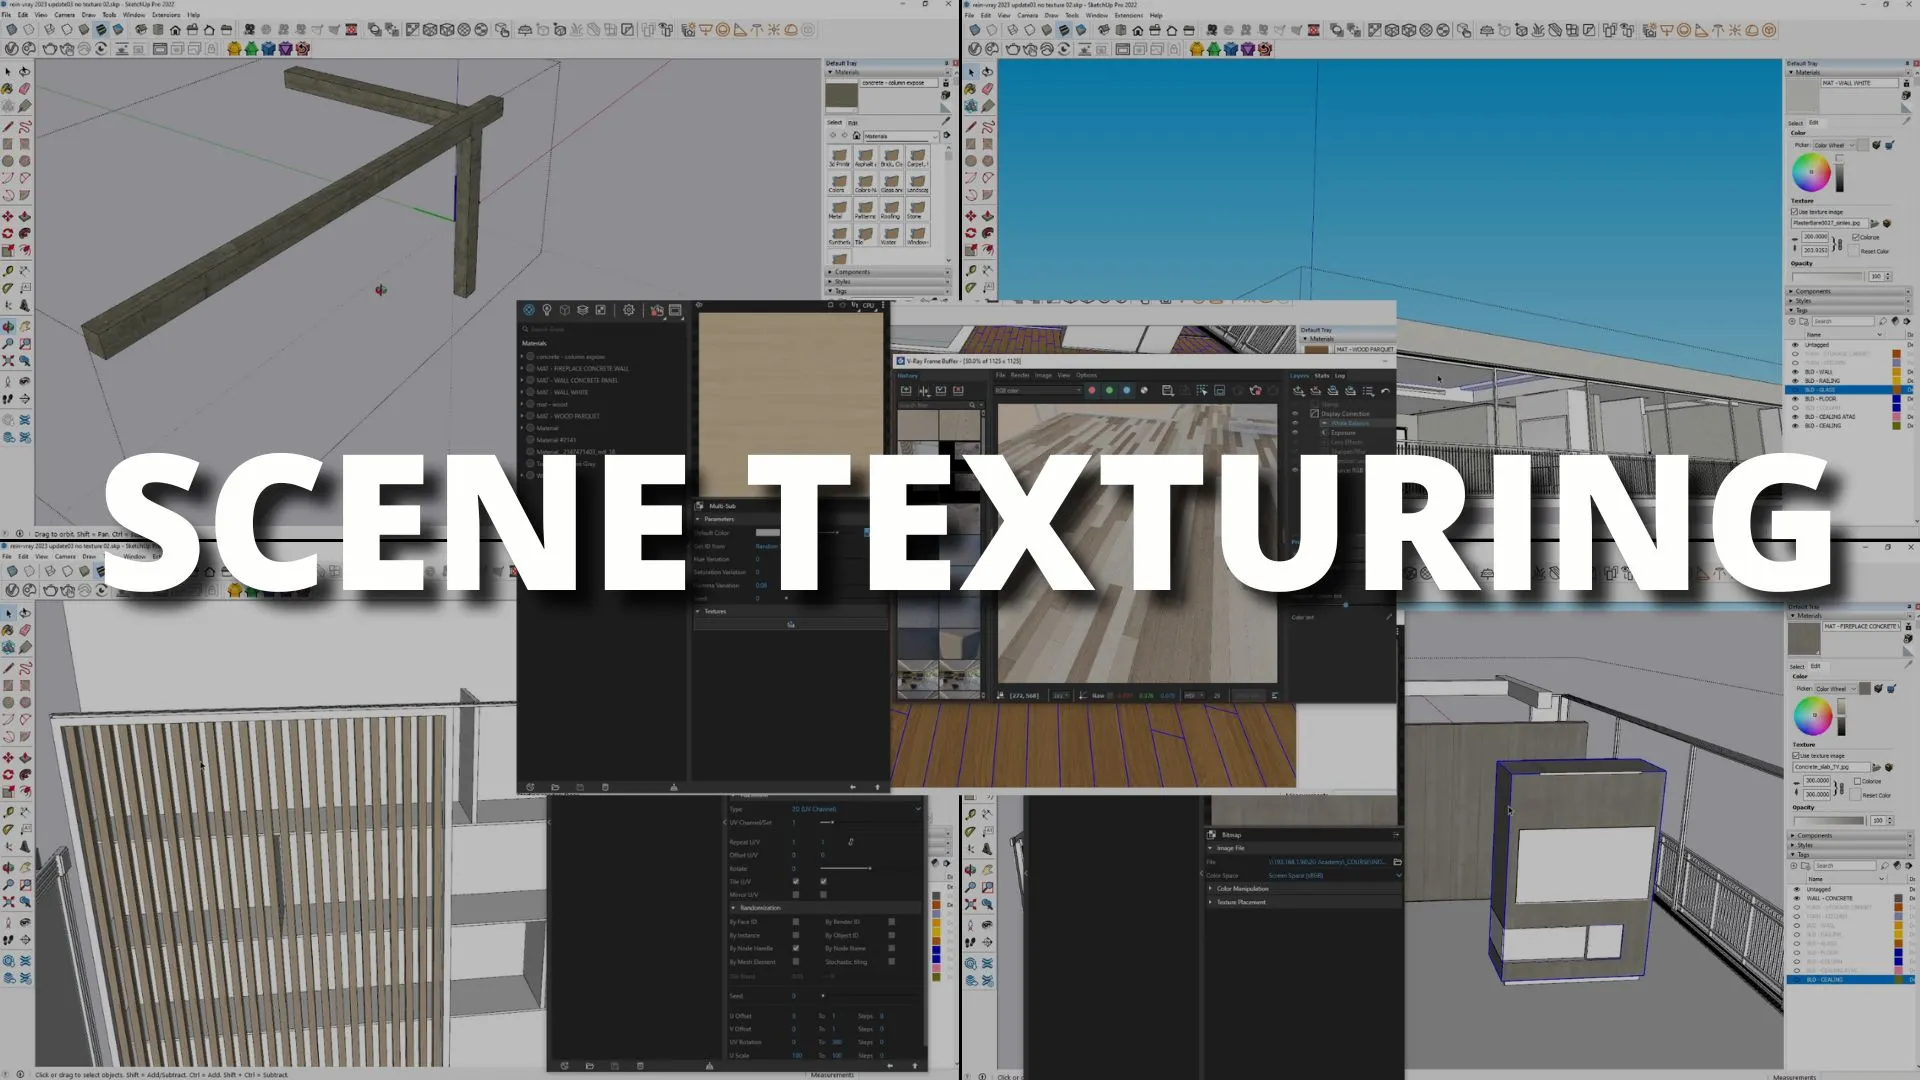Select the arrow Select tool in top-left SketchUp window

tap(8, 72)
